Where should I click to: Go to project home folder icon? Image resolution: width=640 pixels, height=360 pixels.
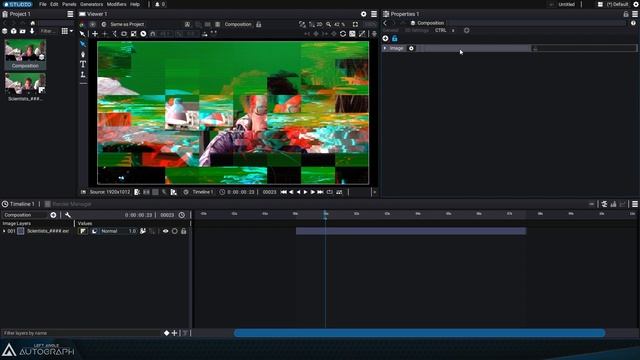tap(33, 23)
